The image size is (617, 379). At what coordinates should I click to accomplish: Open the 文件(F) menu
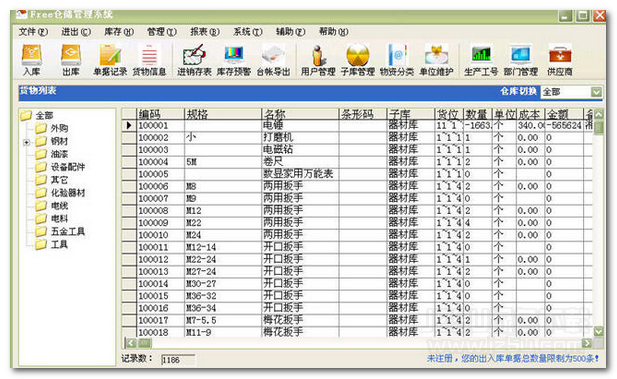click(x=33, y=32)
